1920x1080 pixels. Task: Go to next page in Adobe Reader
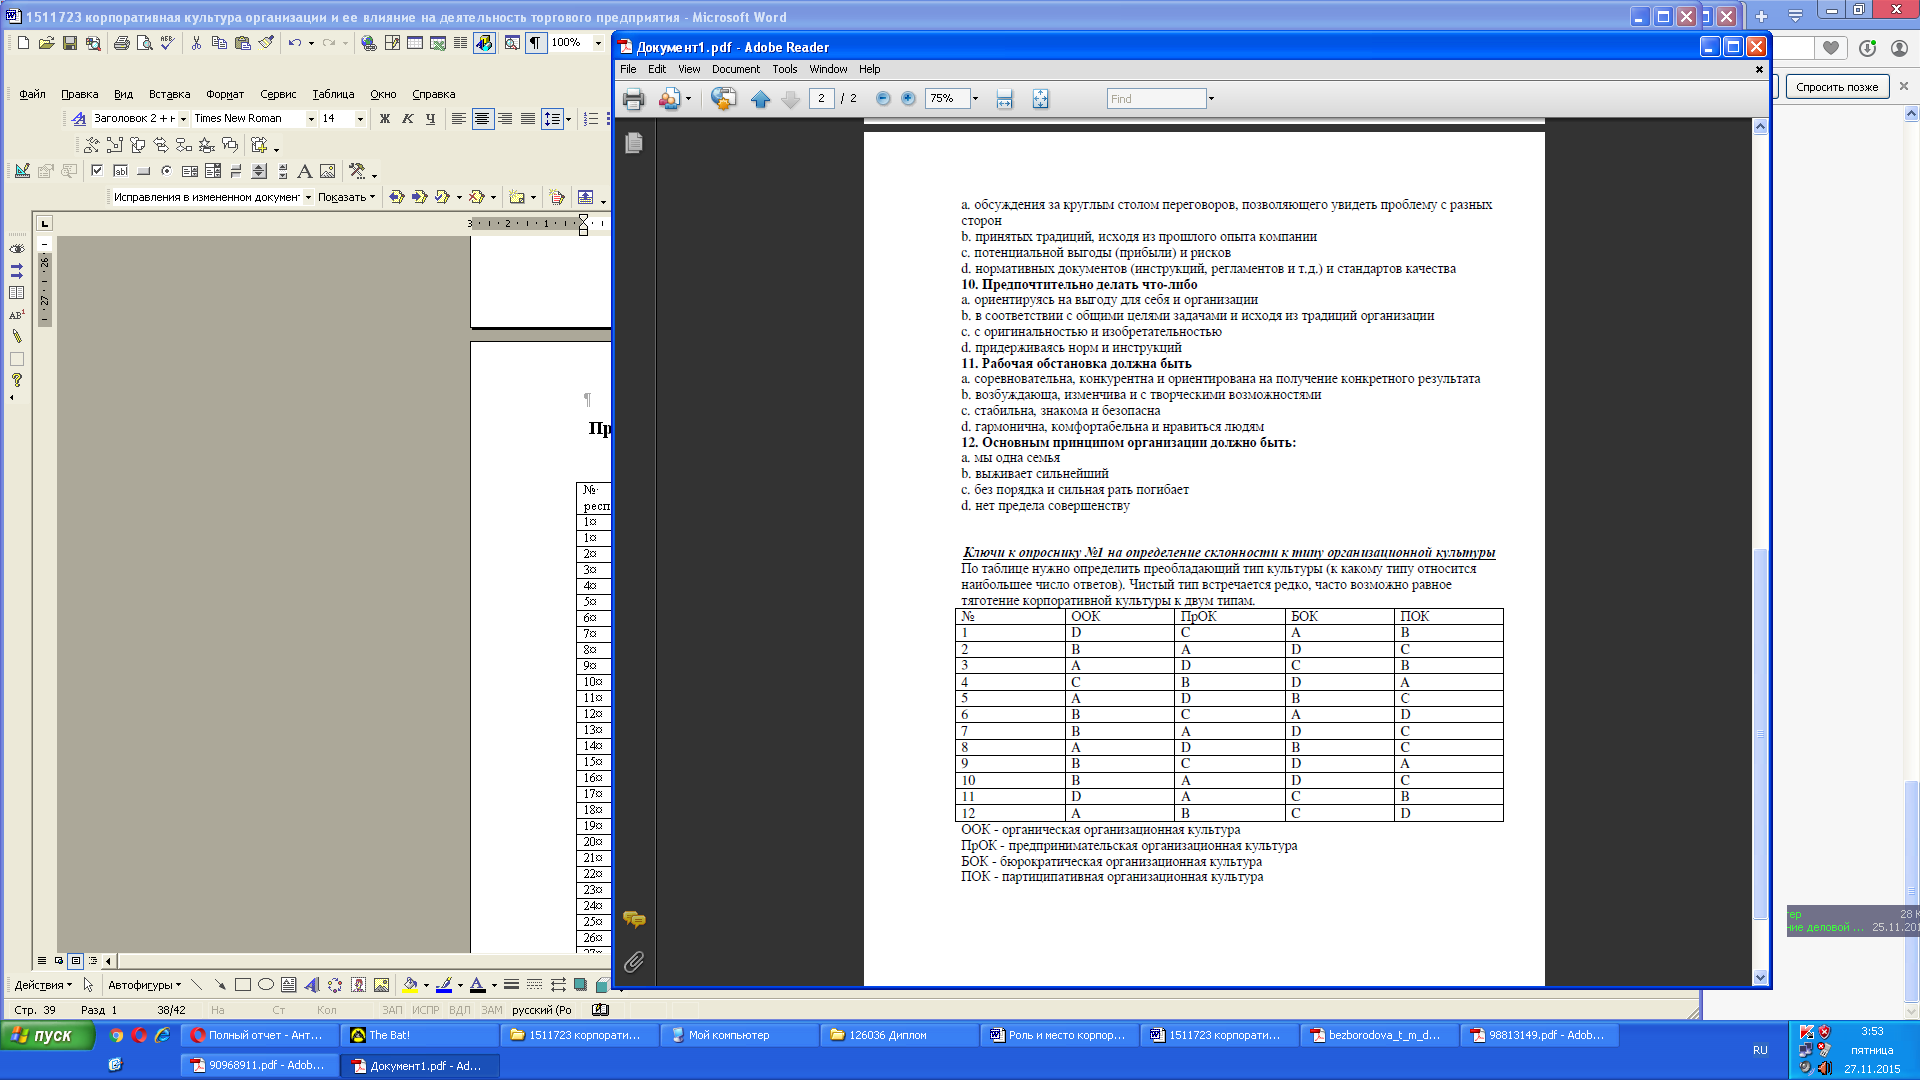pyautogui.click(x=790, y=99)
